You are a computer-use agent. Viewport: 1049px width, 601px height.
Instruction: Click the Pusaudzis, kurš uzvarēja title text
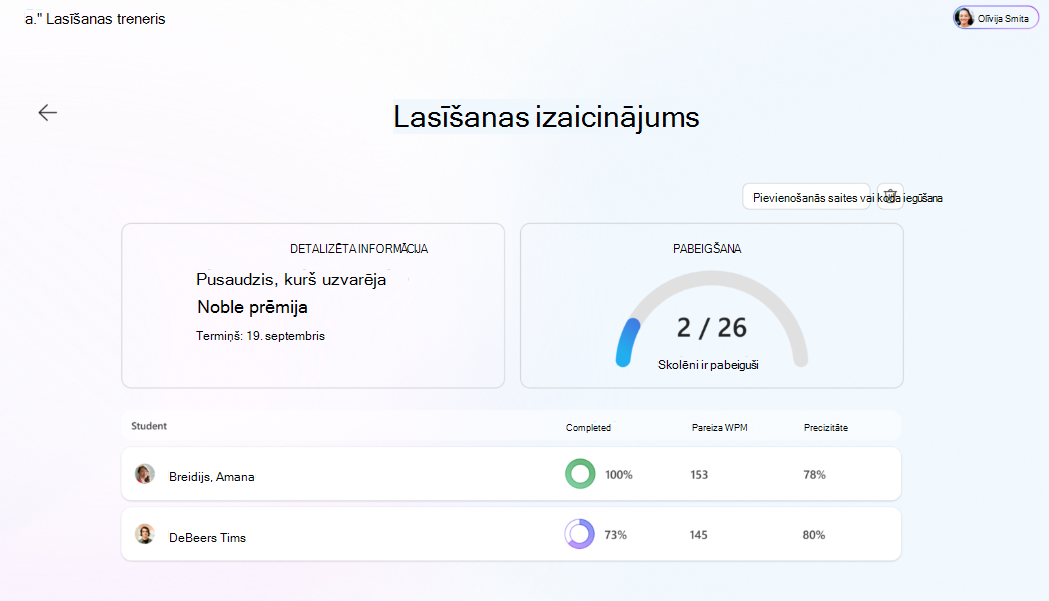tap(291, 279)
